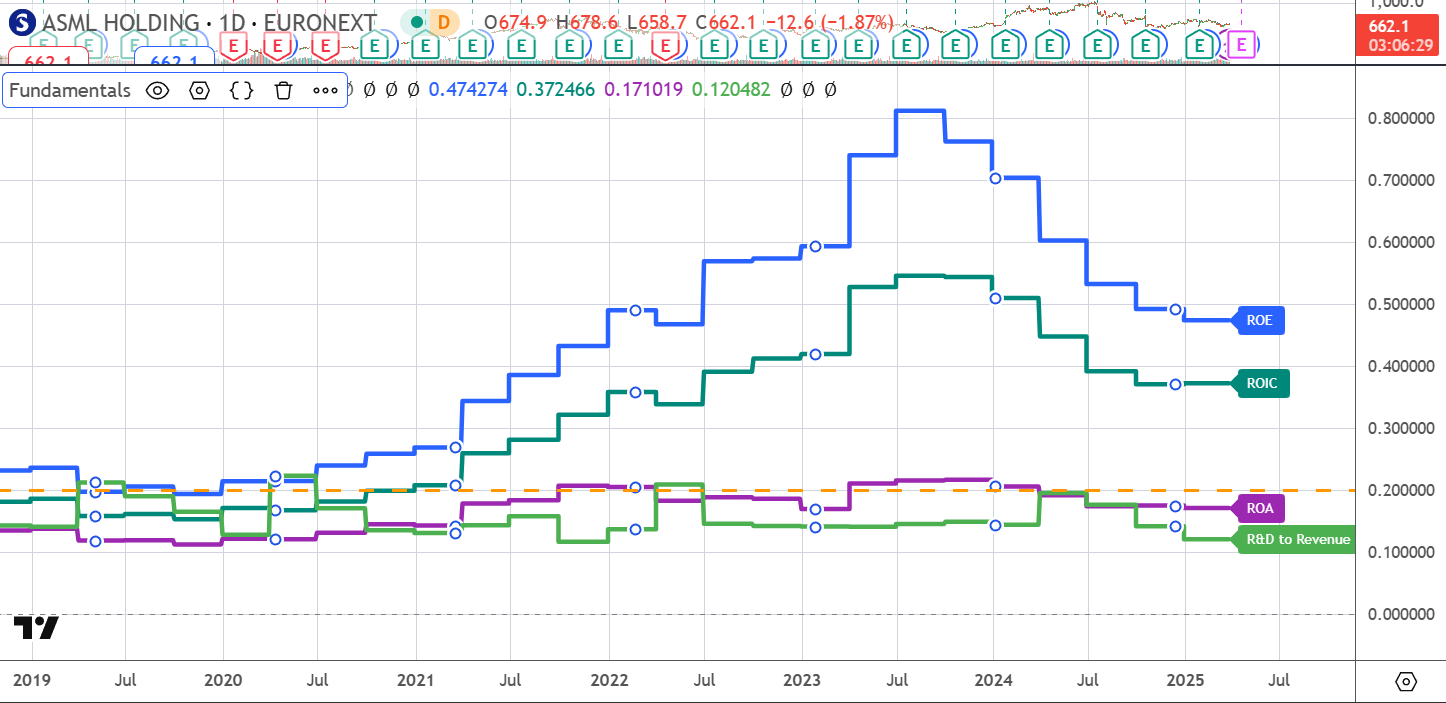The height and width of the screenshot is (703, 1446).
Task: Click the 0.700000 axis label
Action: [x=1401, y=181]
